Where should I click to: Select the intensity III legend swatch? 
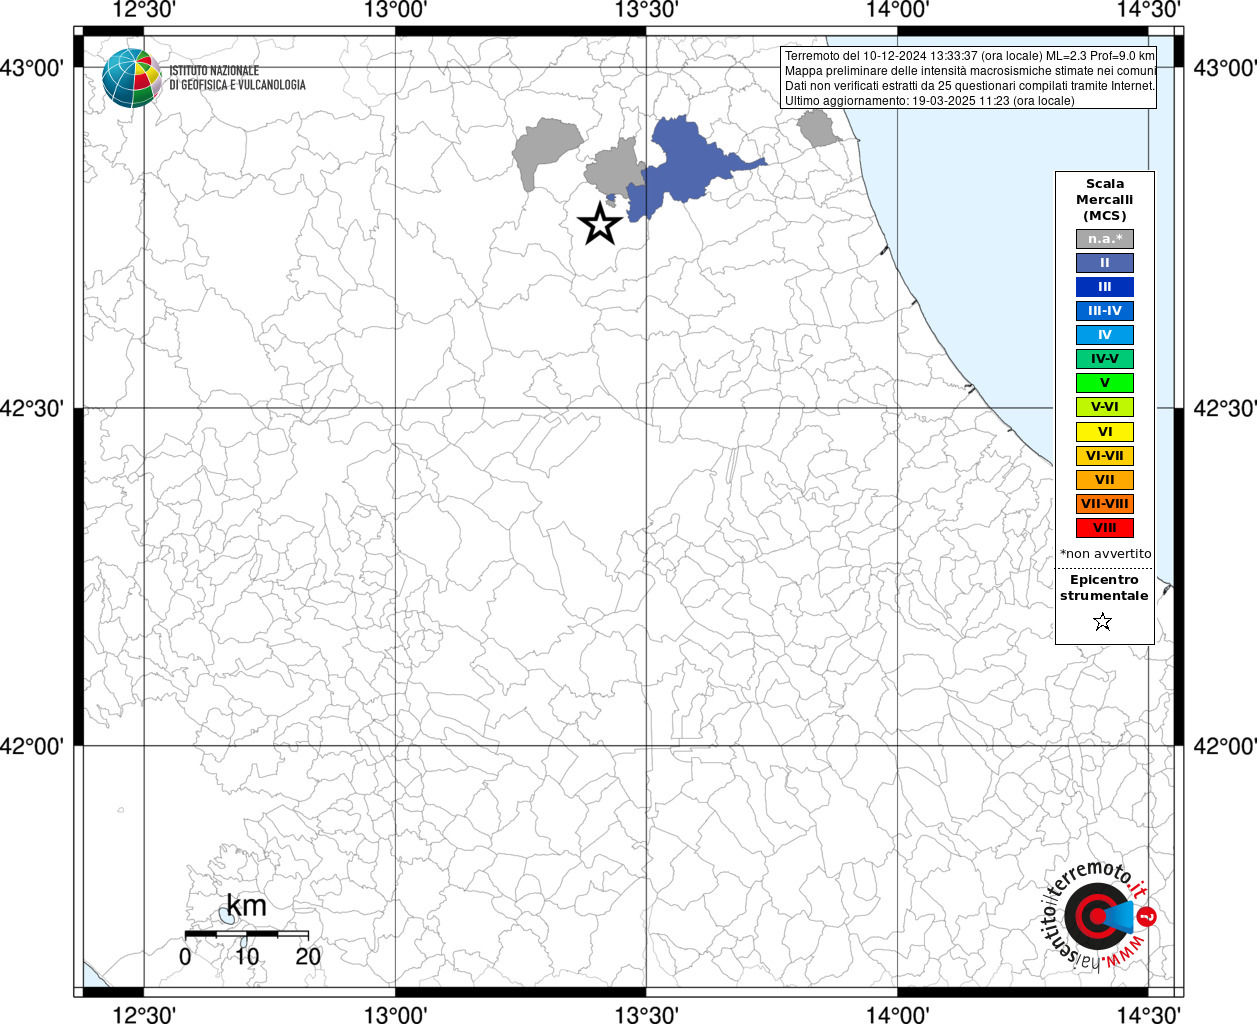click(1105, 287)
